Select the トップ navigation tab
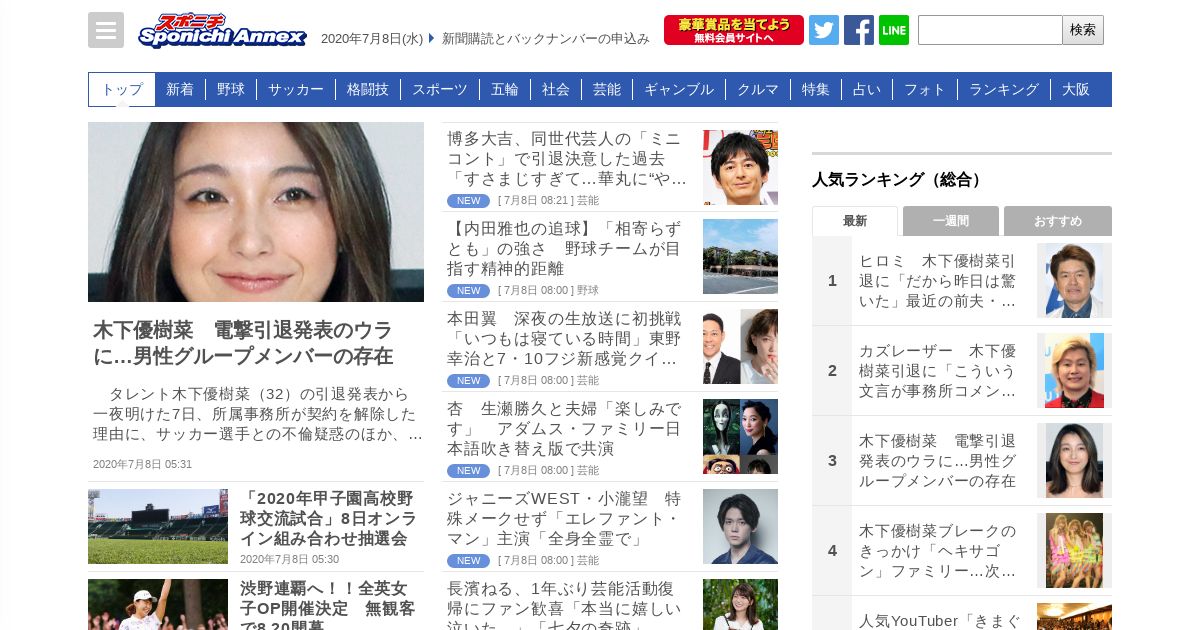Viewport: 1200px width, 630px height. [122, 89]
